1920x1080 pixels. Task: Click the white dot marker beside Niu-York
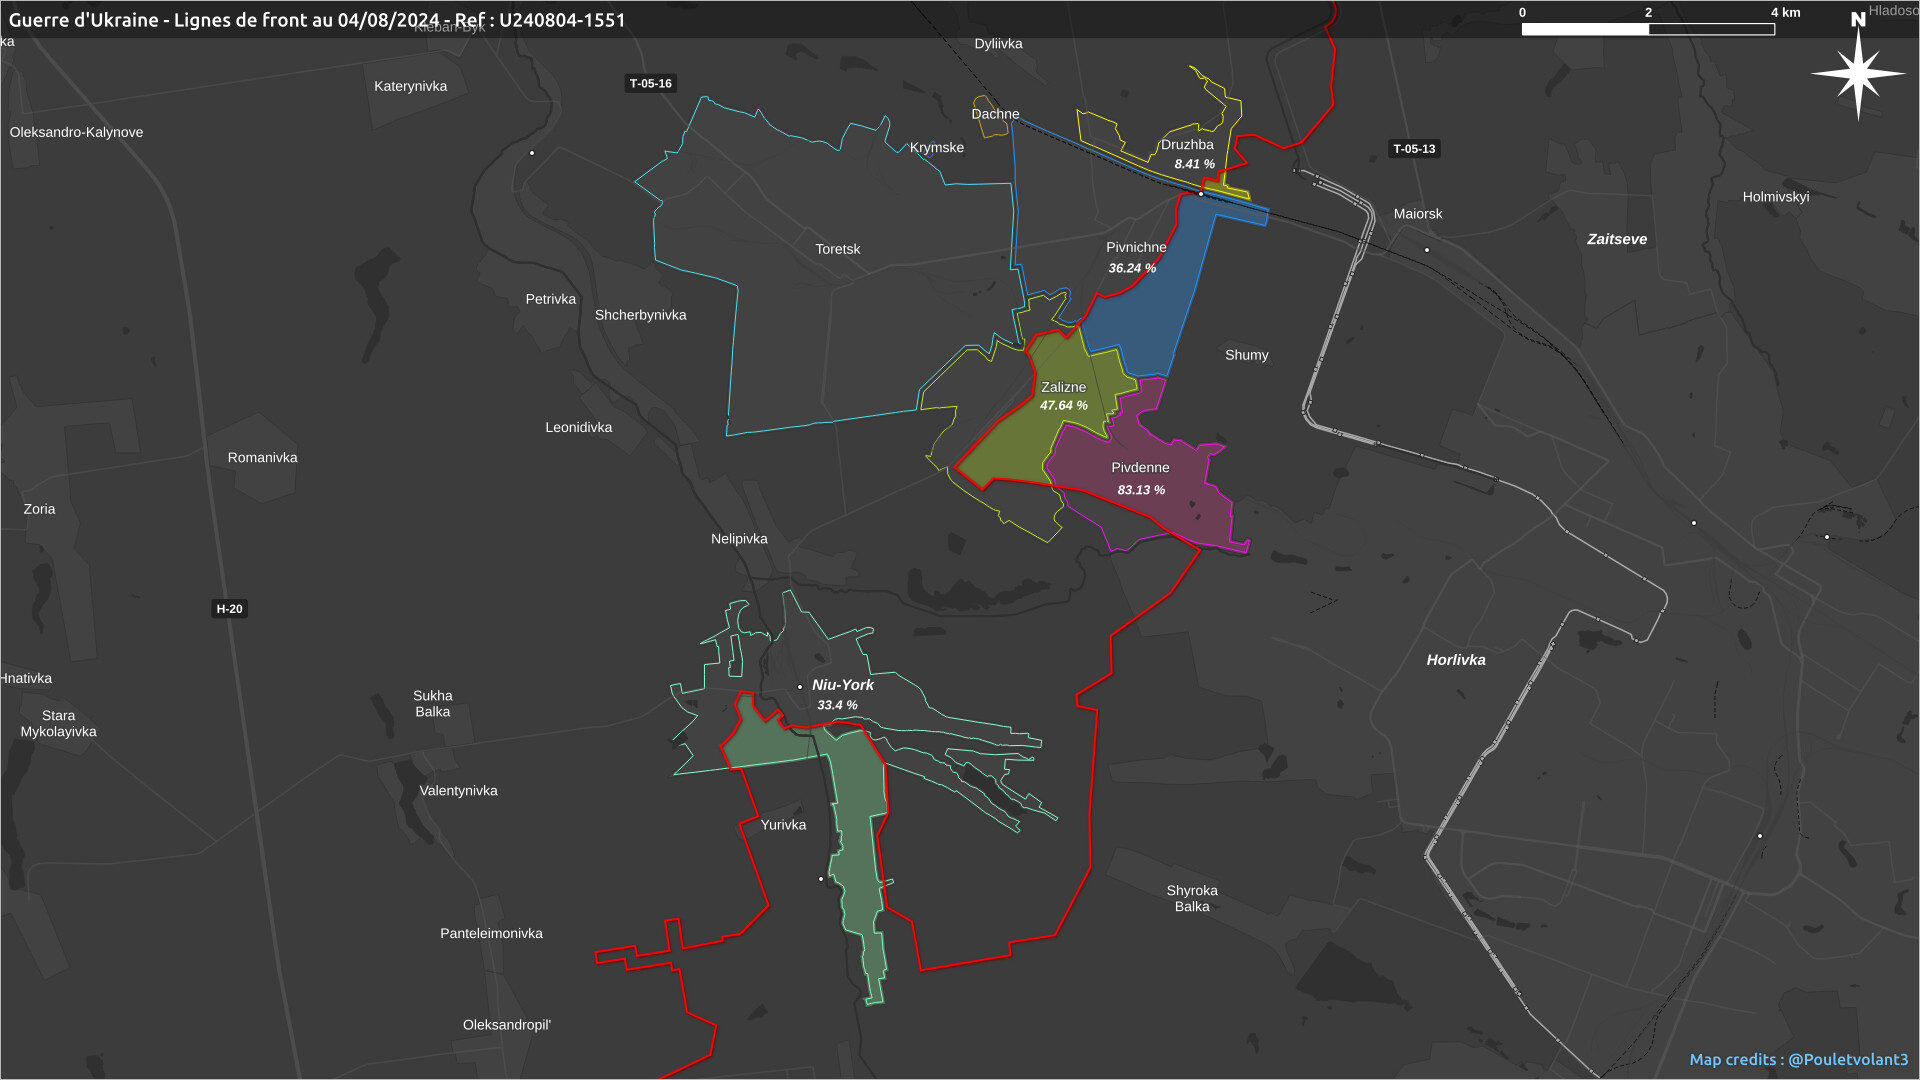click(800, 686)
